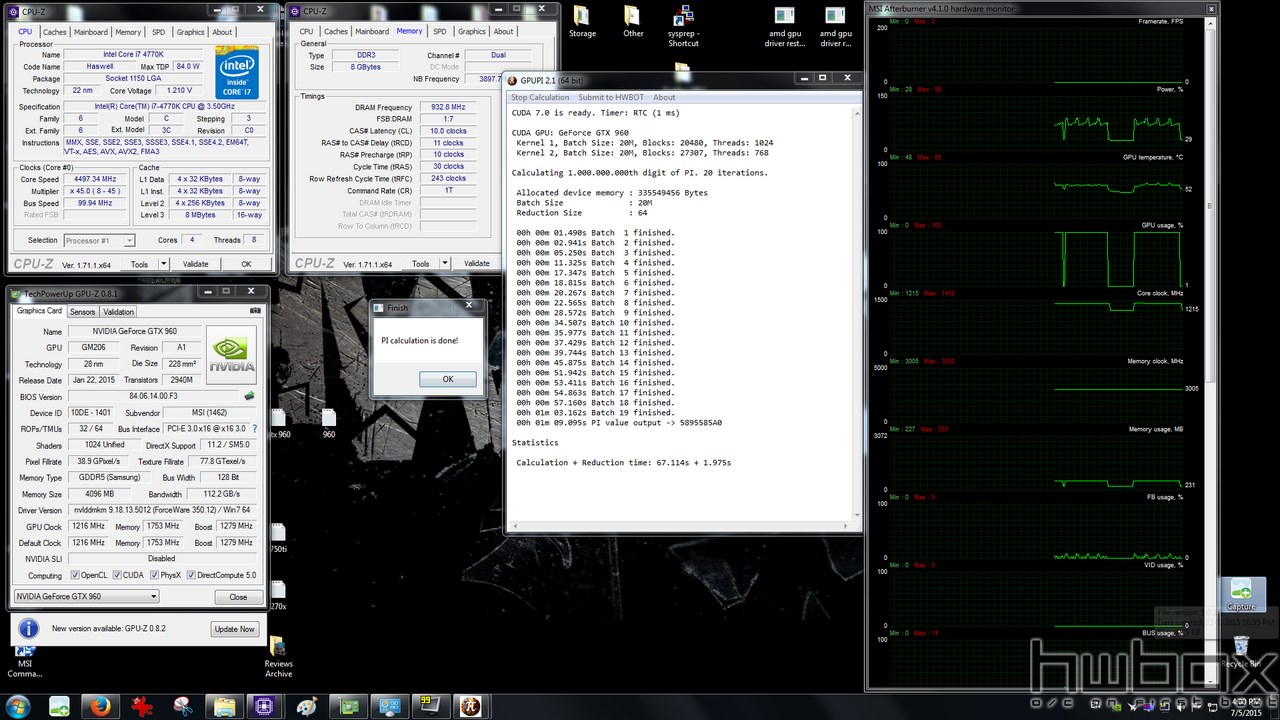Toggle the PhysX checkbox in GPU-Z
1280x720 pixels.
coord(153,575)
